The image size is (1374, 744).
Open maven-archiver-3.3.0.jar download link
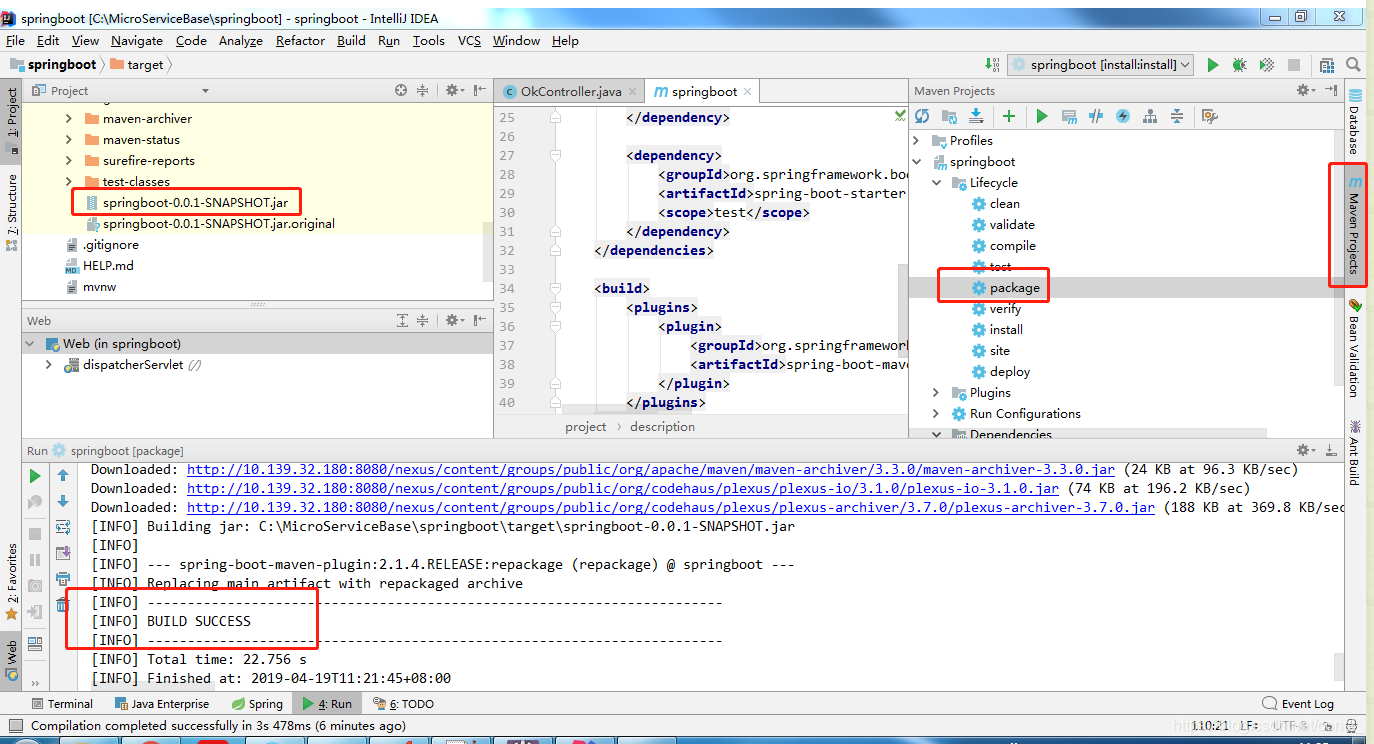click(651, 469)
